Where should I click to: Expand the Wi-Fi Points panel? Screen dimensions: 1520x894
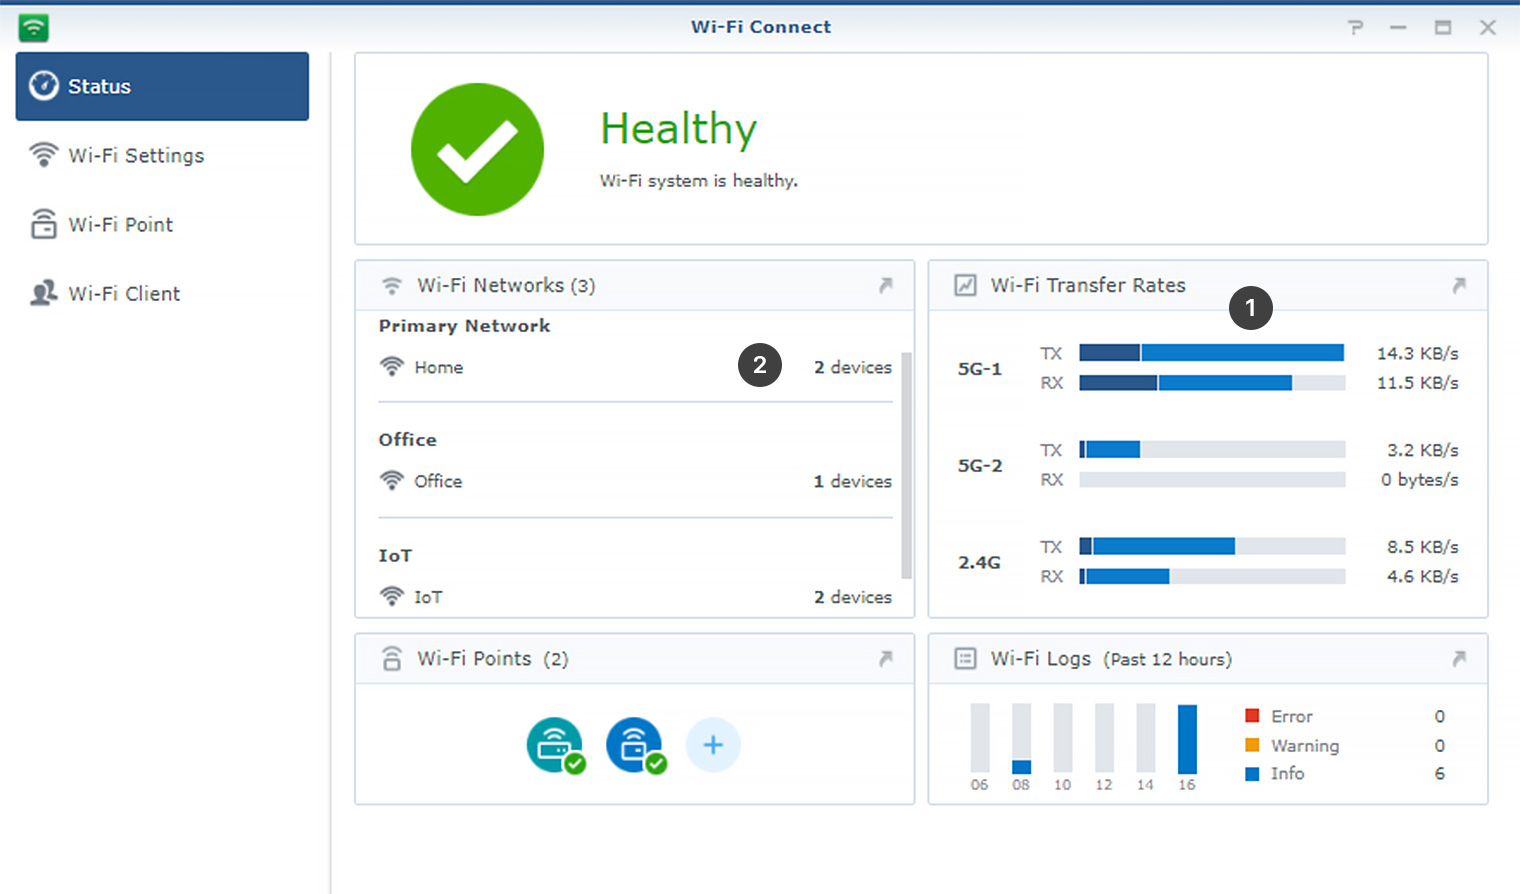tap(886, 658)
